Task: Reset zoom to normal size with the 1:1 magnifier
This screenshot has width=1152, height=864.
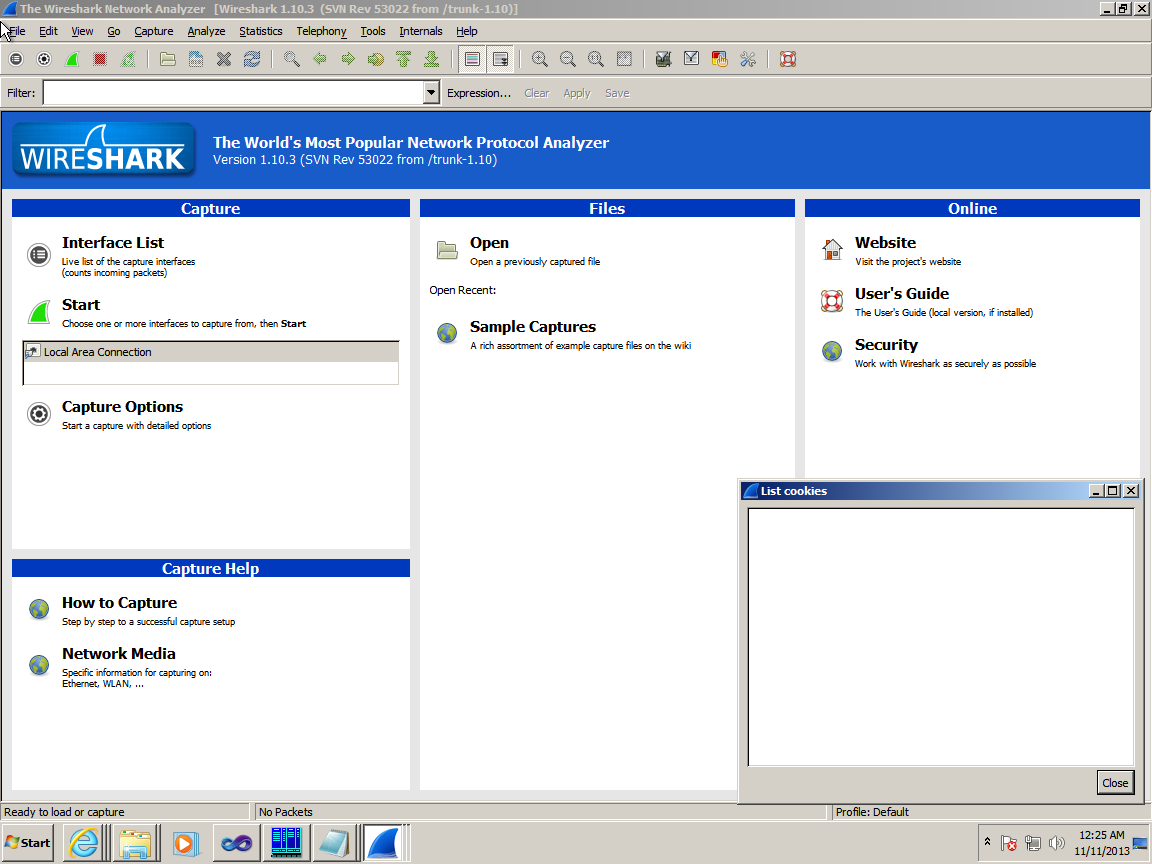Action: [x=596, y=60]
